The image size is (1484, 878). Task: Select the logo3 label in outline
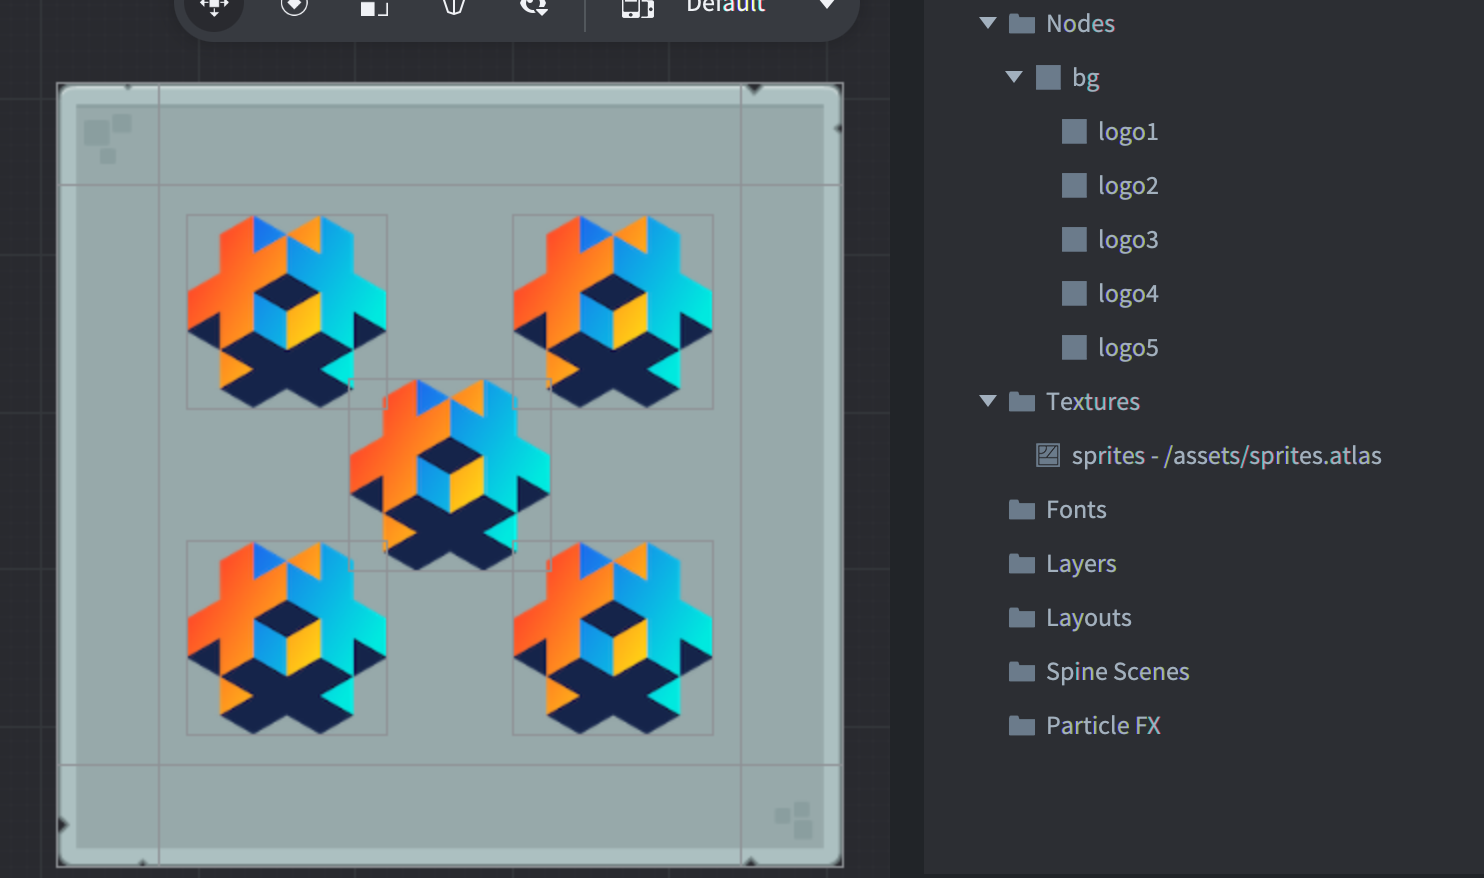(1128, 240)
